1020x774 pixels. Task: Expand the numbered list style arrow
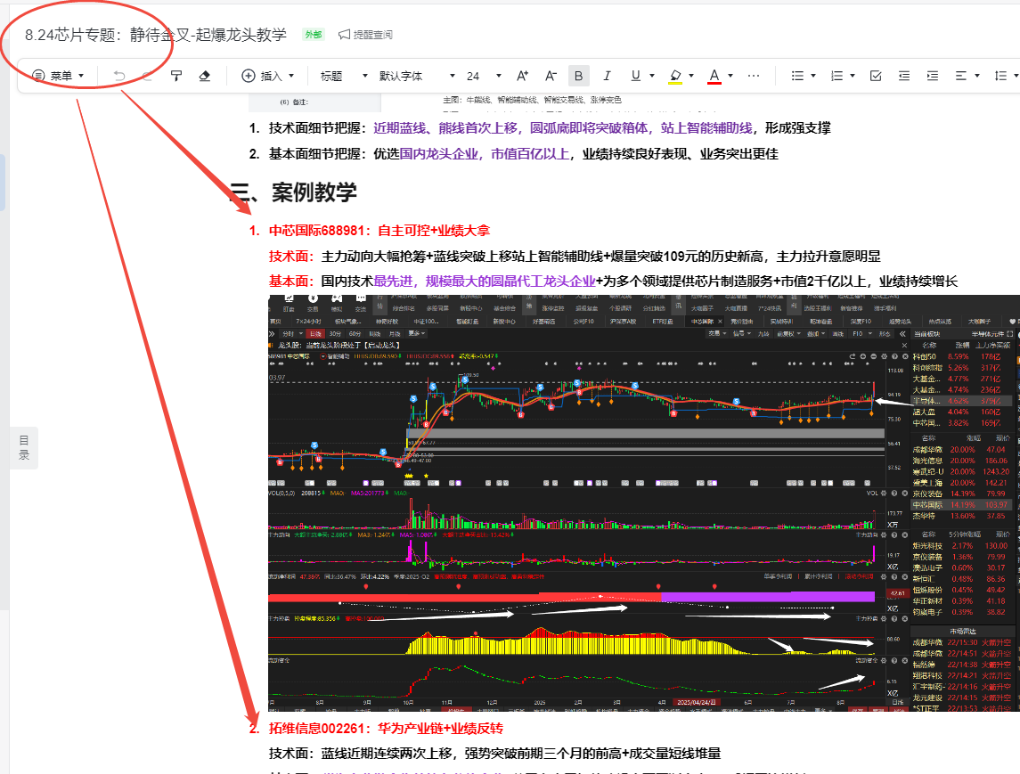tap(852, 76)
